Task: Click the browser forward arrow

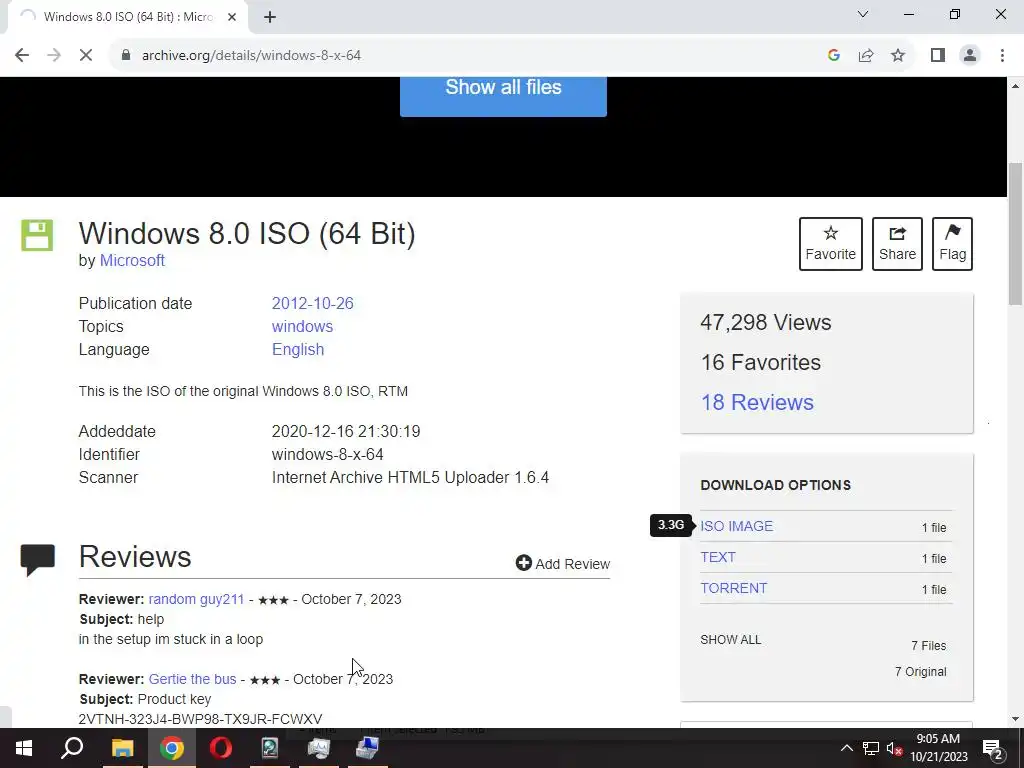Action: [54, 56]
